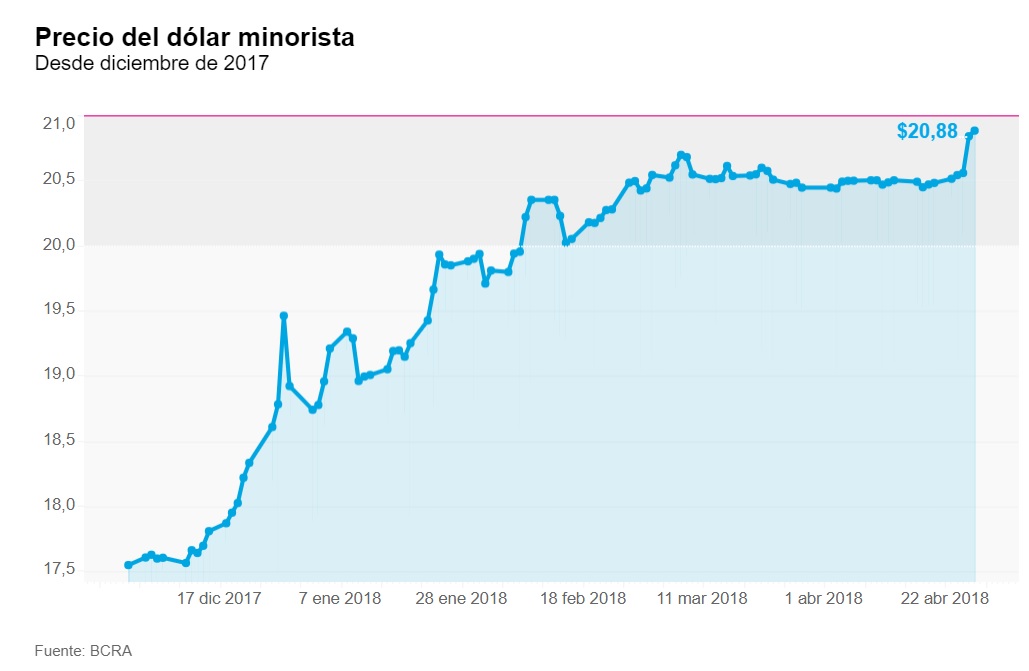Click the "28 ene 2018" date label
The width and height of the screenshot is (1029, 671).
[459, 599]
